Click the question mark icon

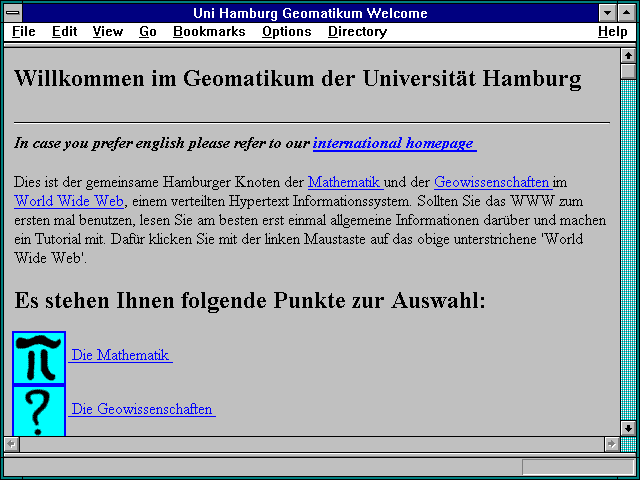tap(39, 411)
